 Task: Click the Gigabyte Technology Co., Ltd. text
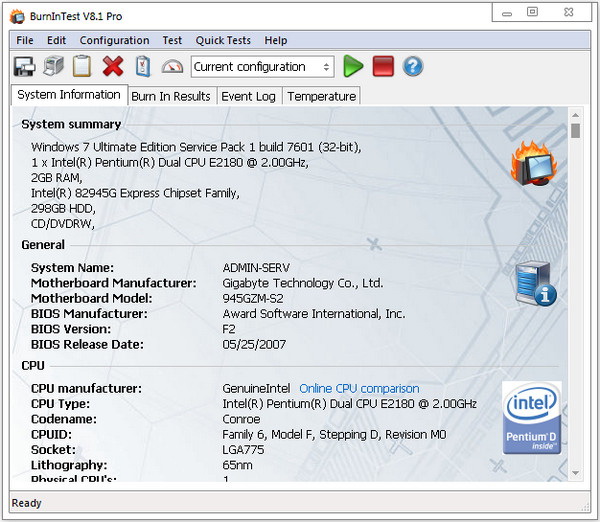click(x=303, y=283)
